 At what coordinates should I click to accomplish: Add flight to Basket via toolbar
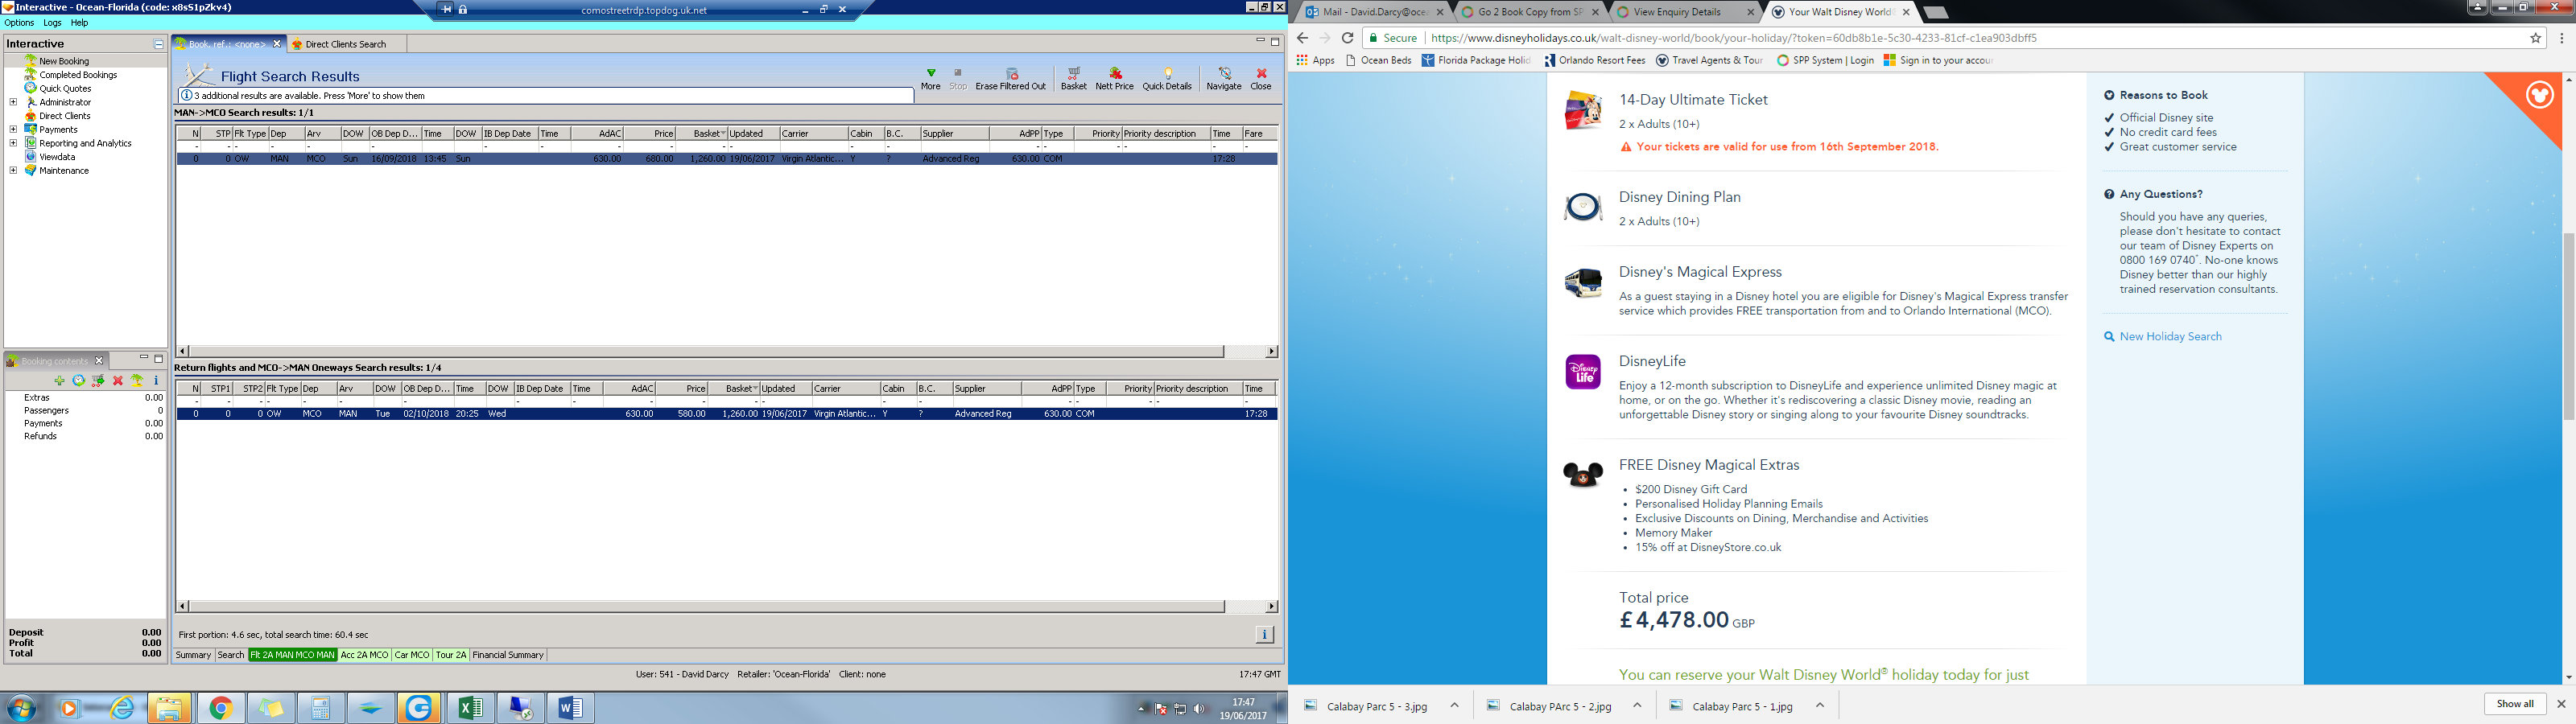tap(1074, 79)
